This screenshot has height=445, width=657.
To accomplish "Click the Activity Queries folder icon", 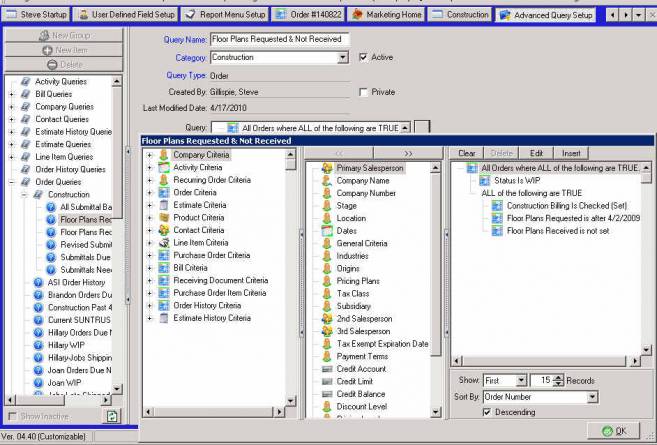I will (26, 82).
